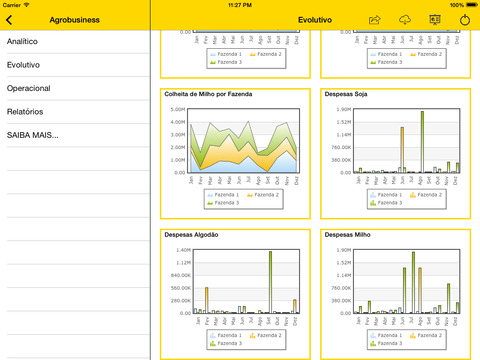Select Evolutivo in the sidebar
Image resolution: width=480 pixels, height=360 pixels.
point(75,65)
